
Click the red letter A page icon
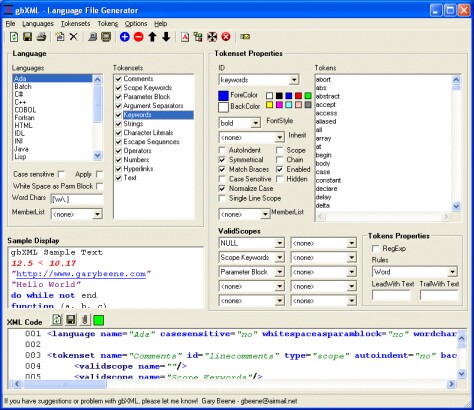click(x=185, y=37)
